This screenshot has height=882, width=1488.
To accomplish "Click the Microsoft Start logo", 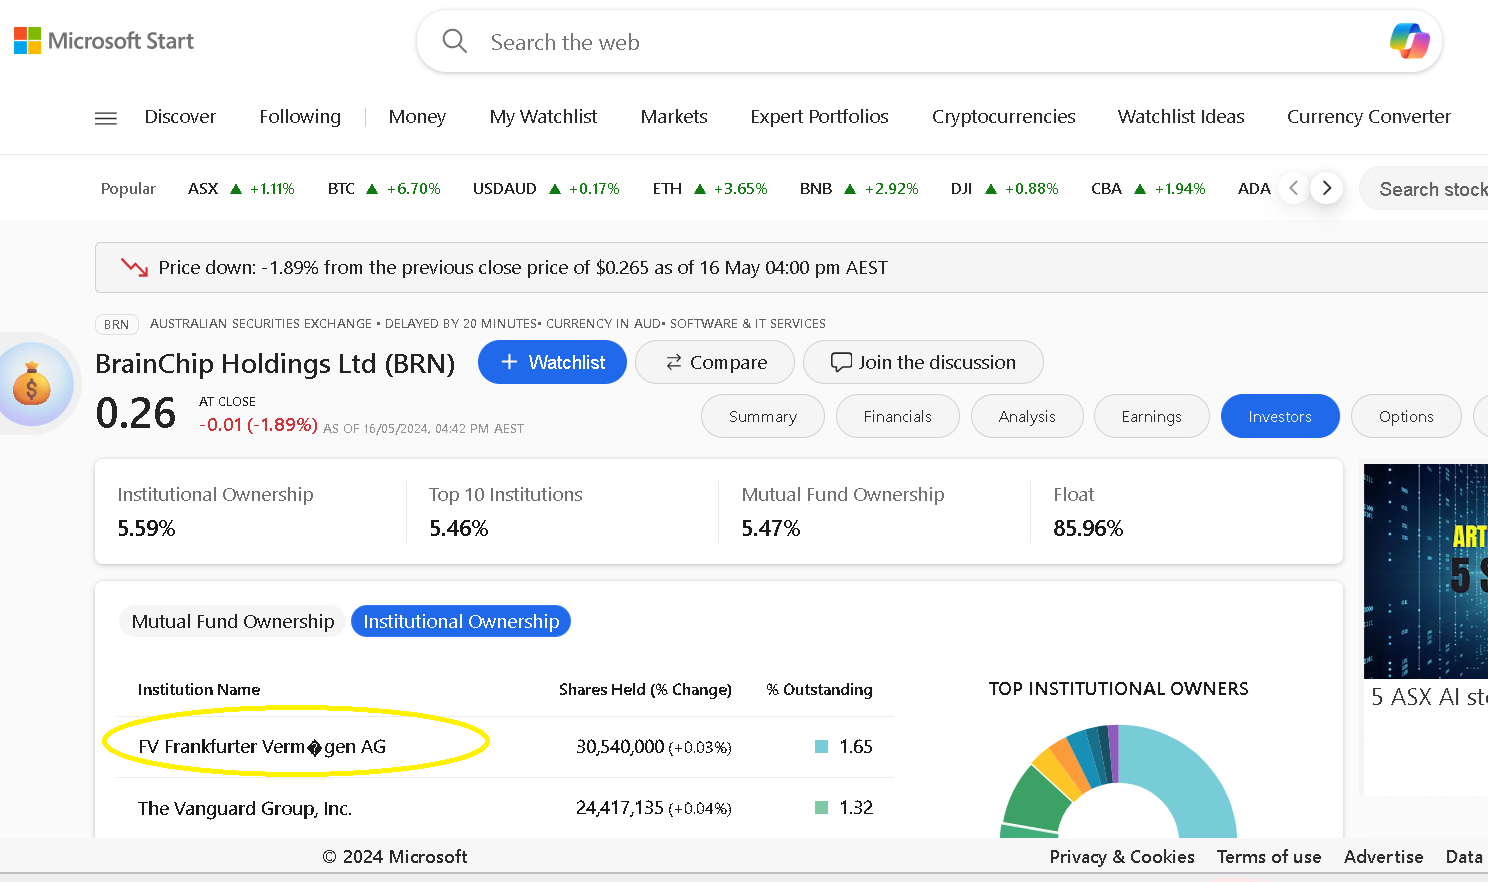I will pyautogui.click(x=104, y=41).
